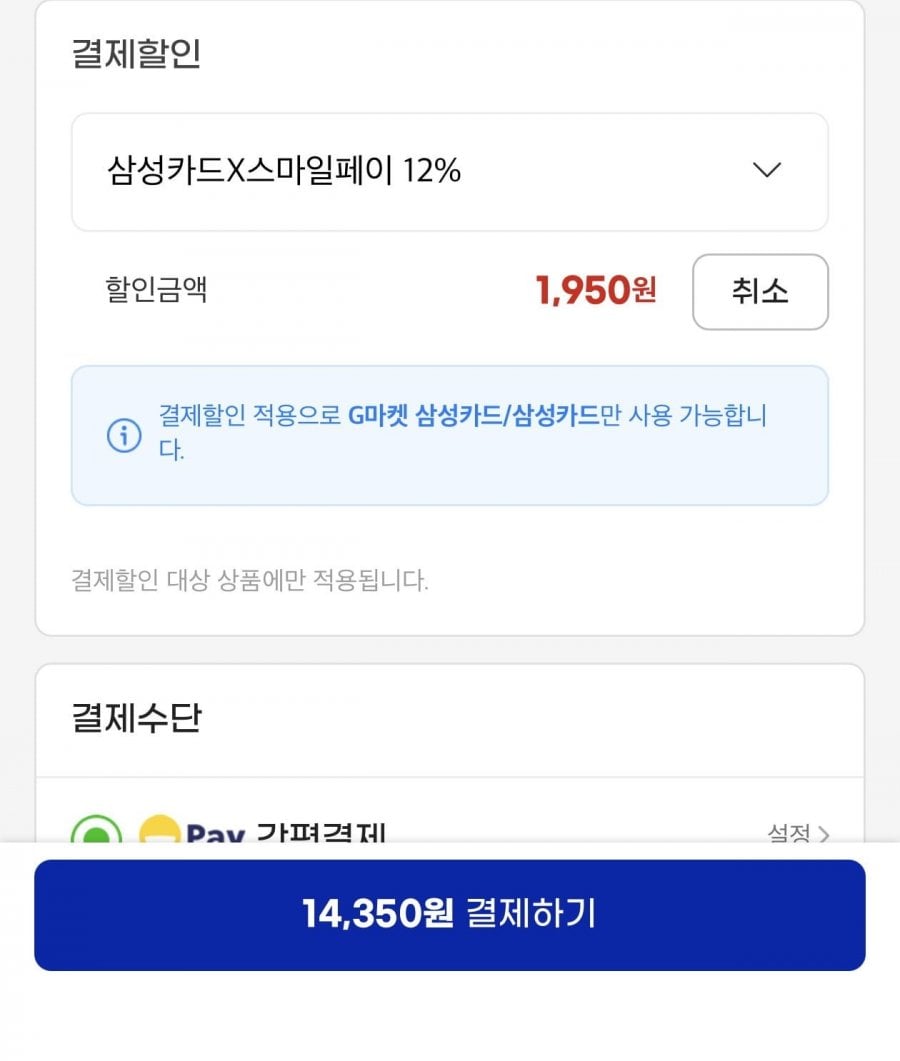The width and height of the screenshot is (900, 1061).
Task: Click the 결제할인 section heading
Action: 137,53
